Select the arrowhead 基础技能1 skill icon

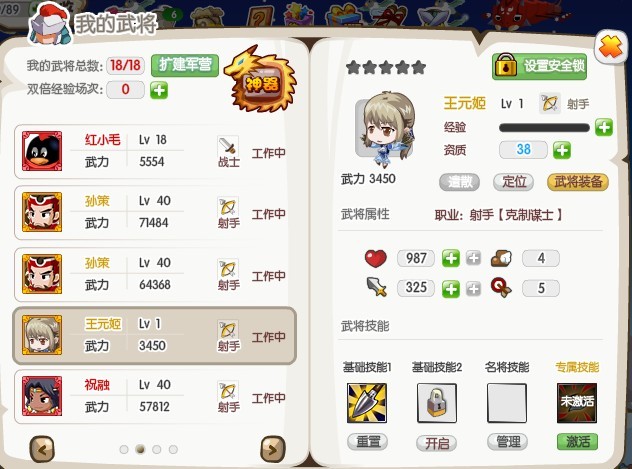tap(367, 403)
